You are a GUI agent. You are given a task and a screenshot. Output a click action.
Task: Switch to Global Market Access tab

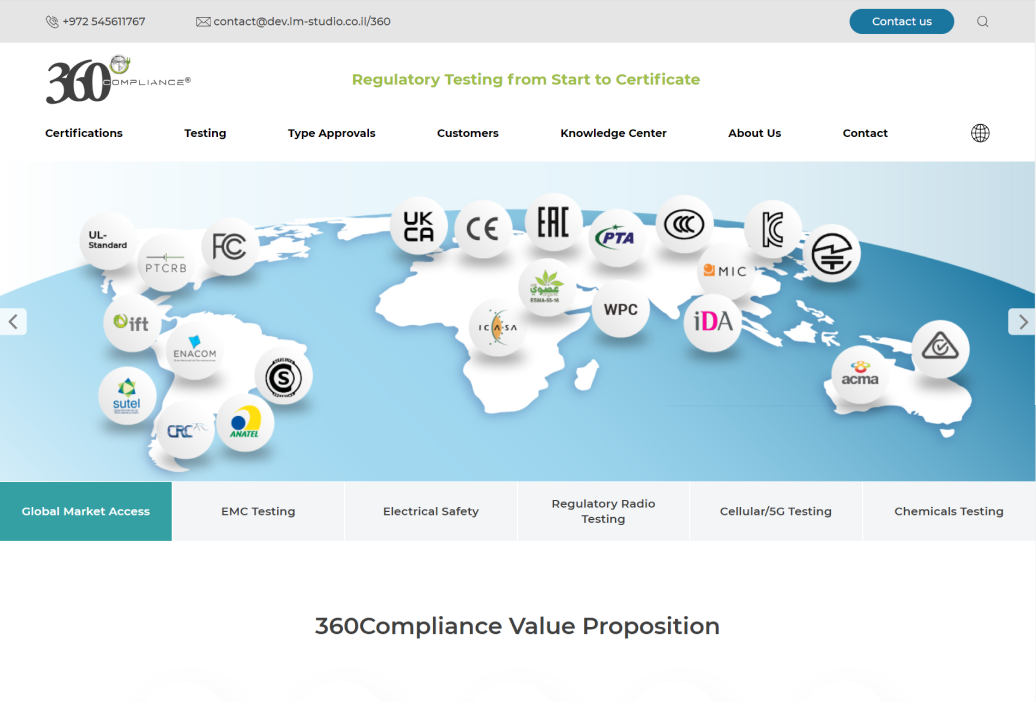point(86,511)
